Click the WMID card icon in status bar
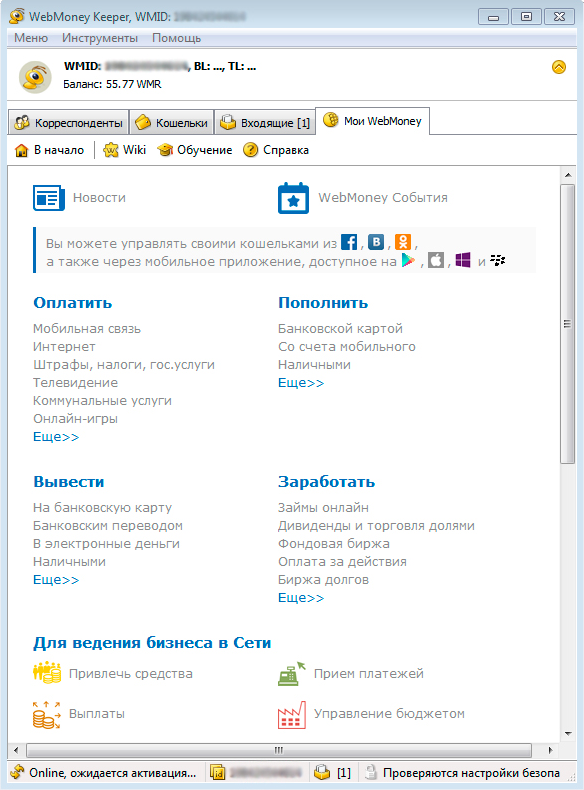This screenshot has height=790, width=584. [x=217, y=772]
